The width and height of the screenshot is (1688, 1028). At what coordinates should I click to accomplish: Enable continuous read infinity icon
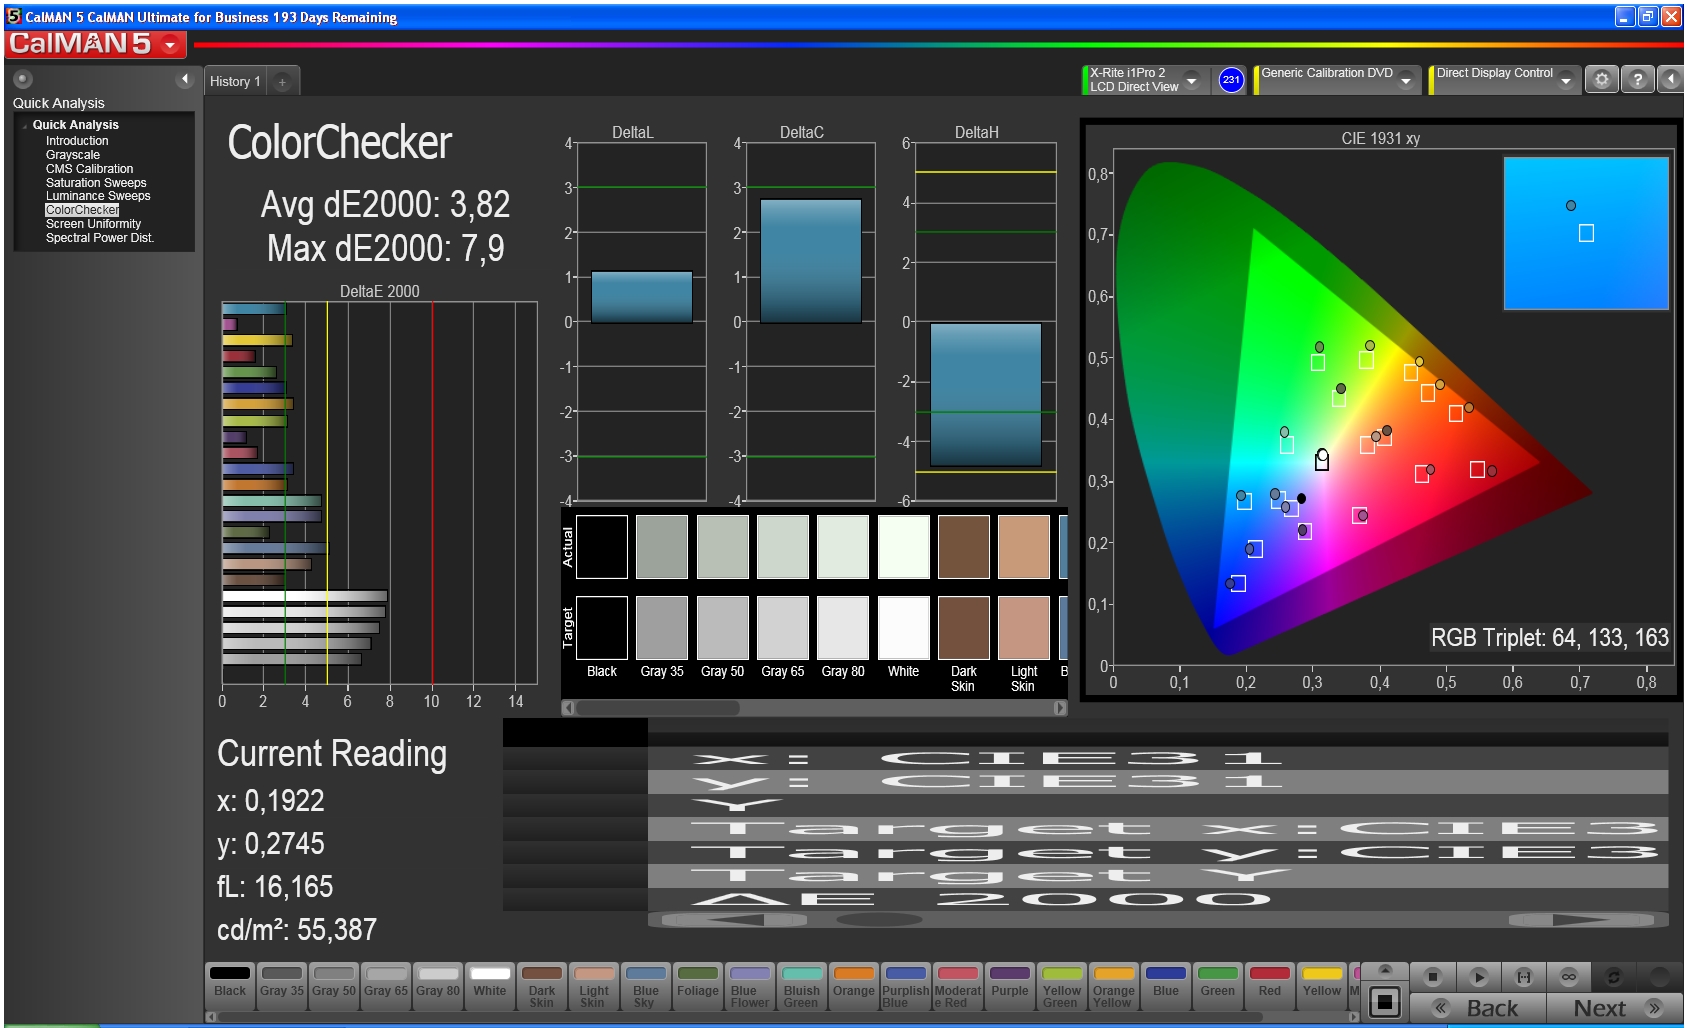[1568, 976]
